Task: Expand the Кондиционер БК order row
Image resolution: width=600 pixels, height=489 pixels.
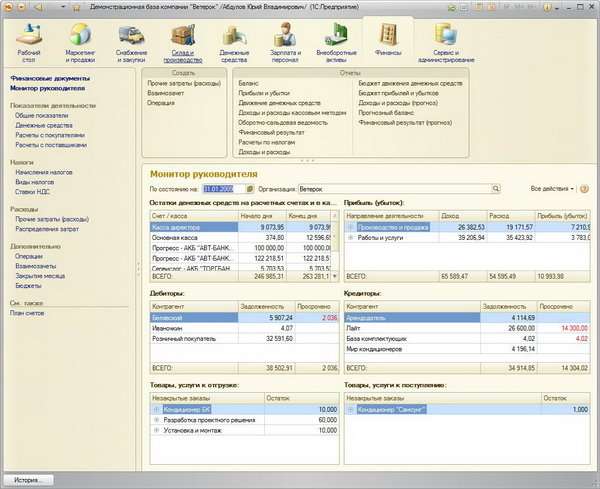Action: point(156,409)
